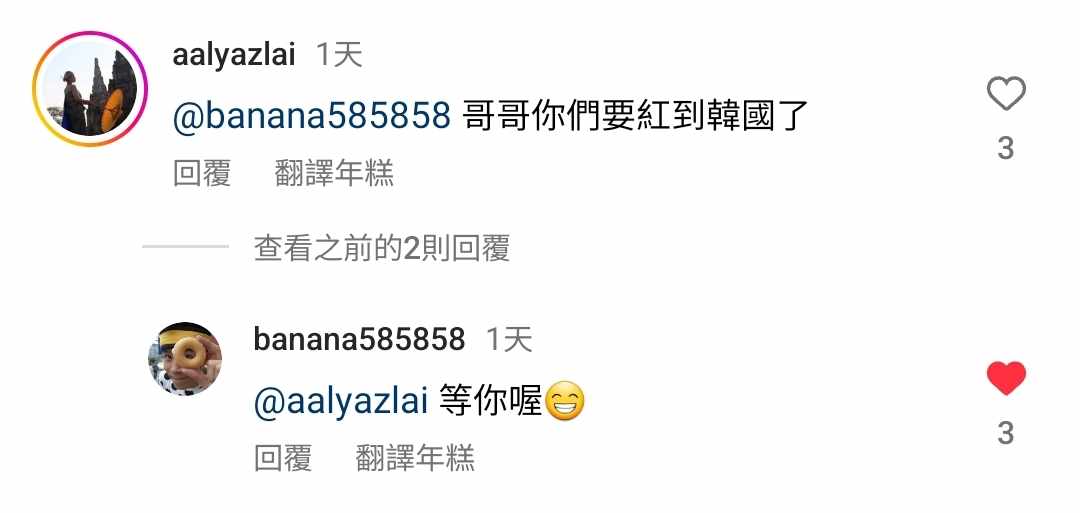
Task: Expand the previous 2 replies
Action: click(x=382, y=249)
